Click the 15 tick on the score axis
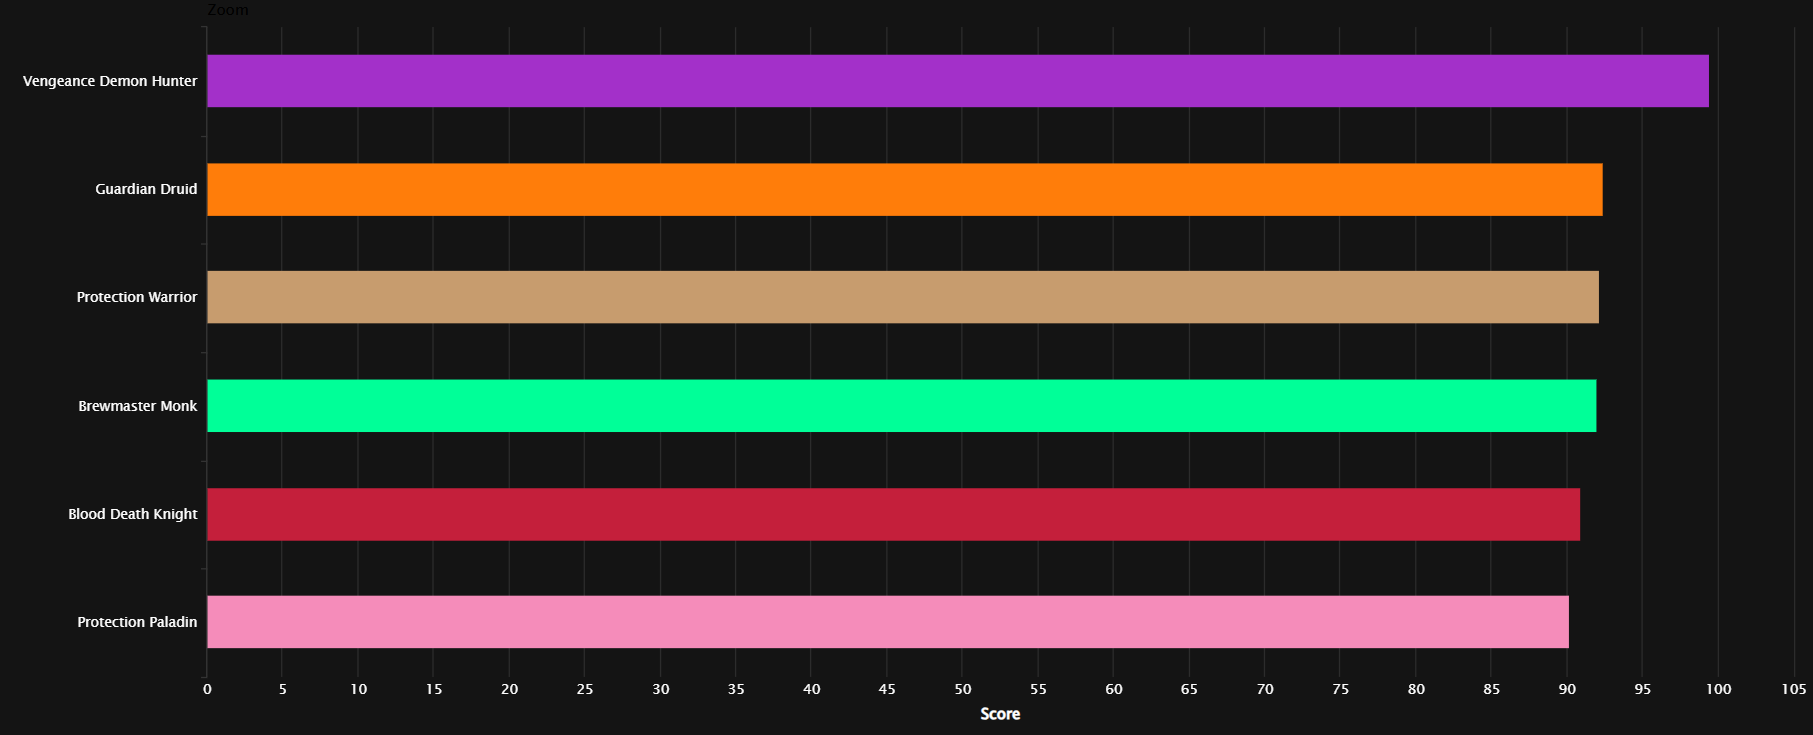 tap(434, 689)
